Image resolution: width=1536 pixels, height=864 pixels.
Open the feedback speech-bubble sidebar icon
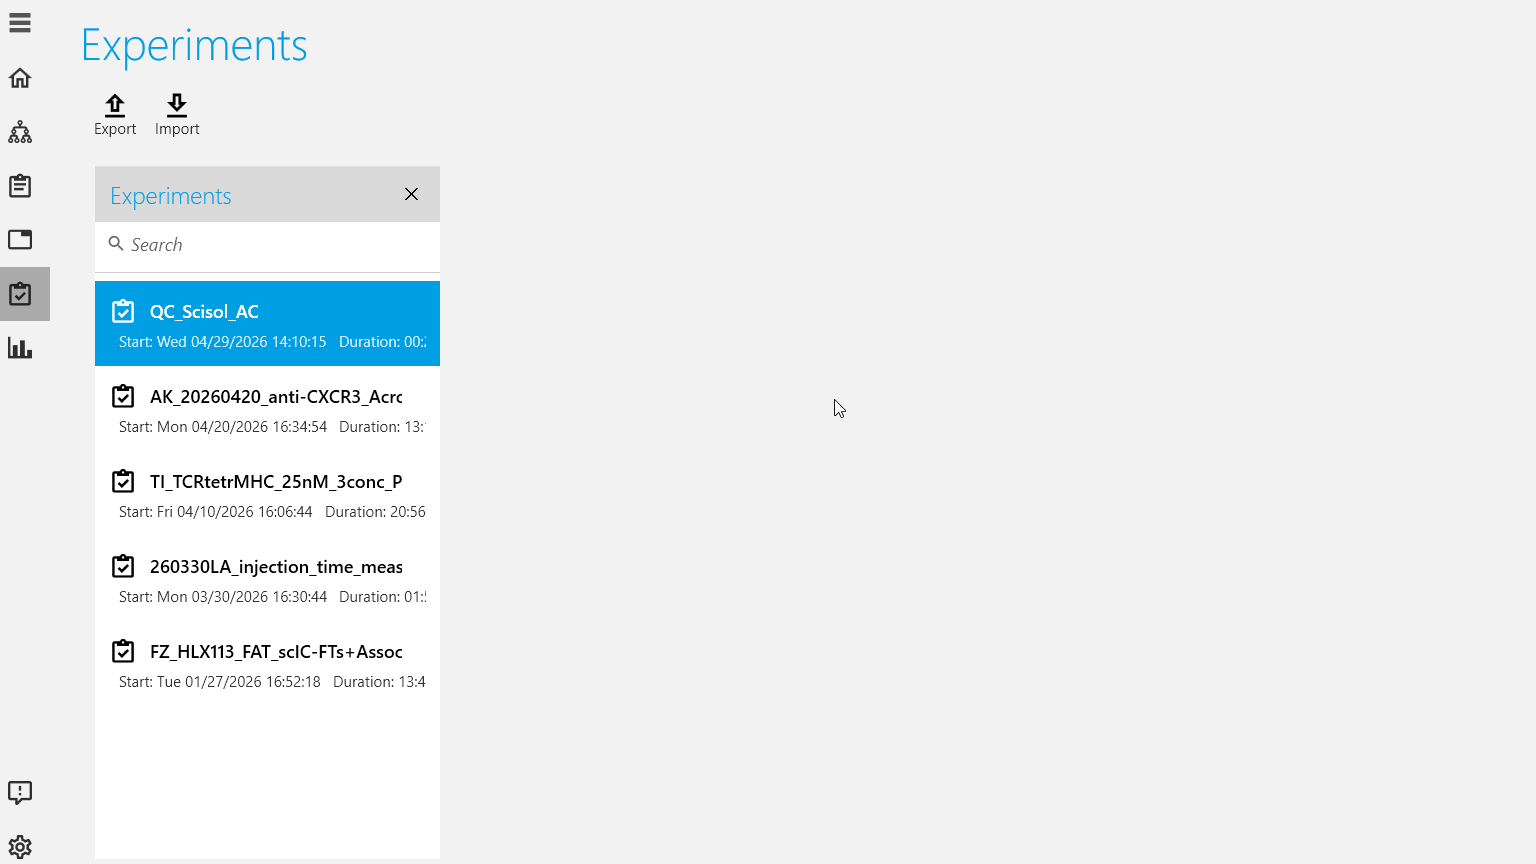[20, 793]
